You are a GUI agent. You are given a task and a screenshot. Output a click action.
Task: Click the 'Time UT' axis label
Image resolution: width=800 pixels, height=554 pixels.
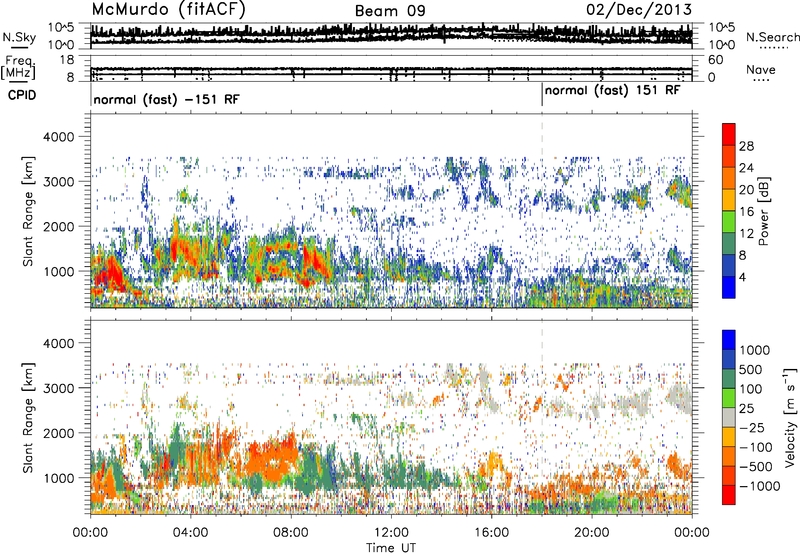pos(390,547)
